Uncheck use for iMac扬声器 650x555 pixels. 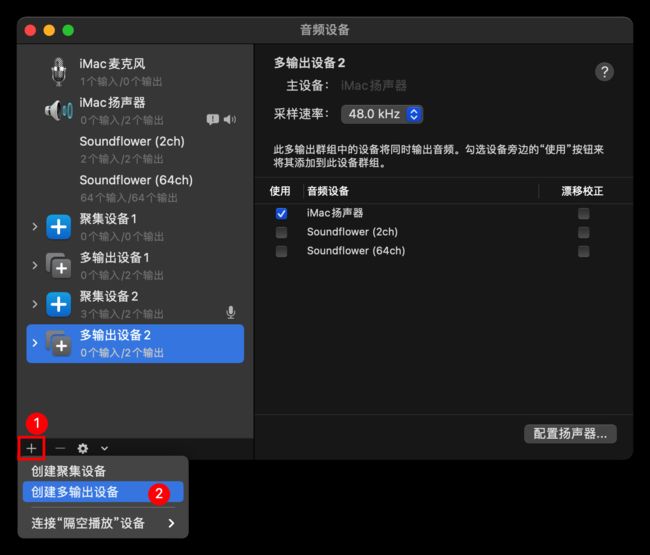point(281,213)
